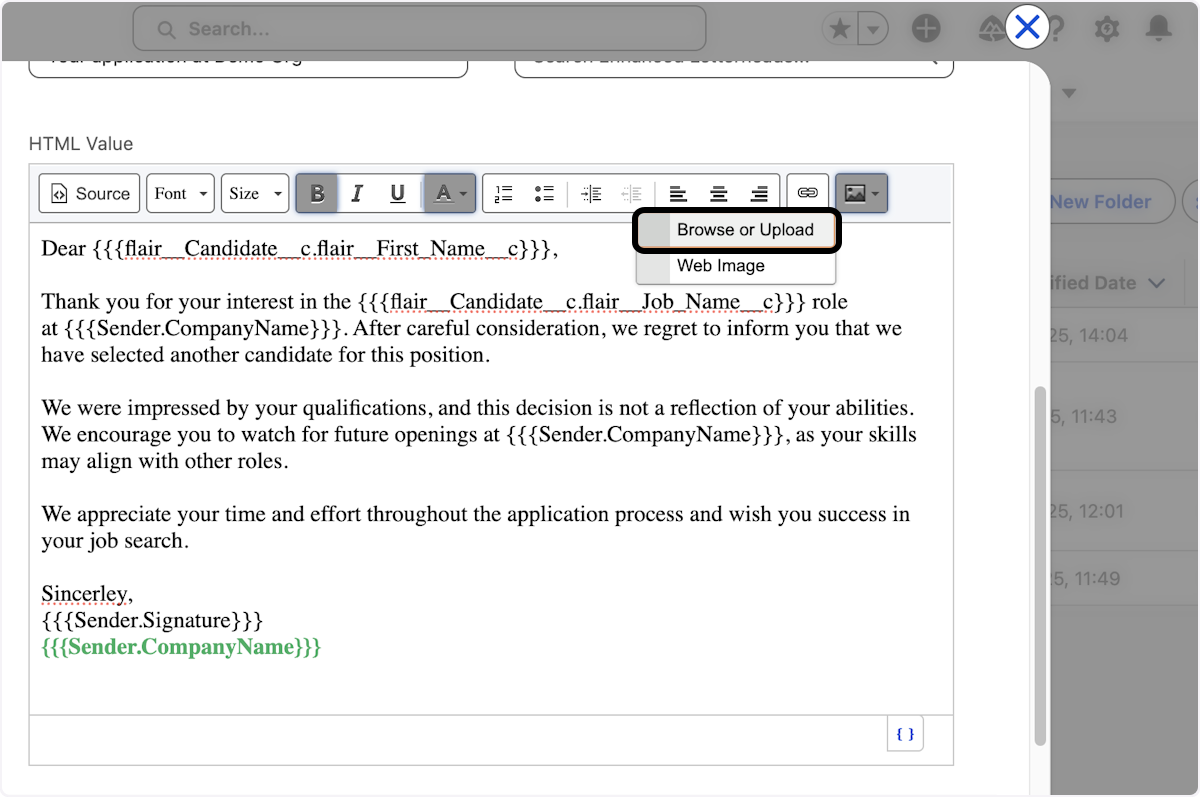This screenshot has height=797, width=1200.
Task: Expand the image insert dropdown
Action: [861, 194]
